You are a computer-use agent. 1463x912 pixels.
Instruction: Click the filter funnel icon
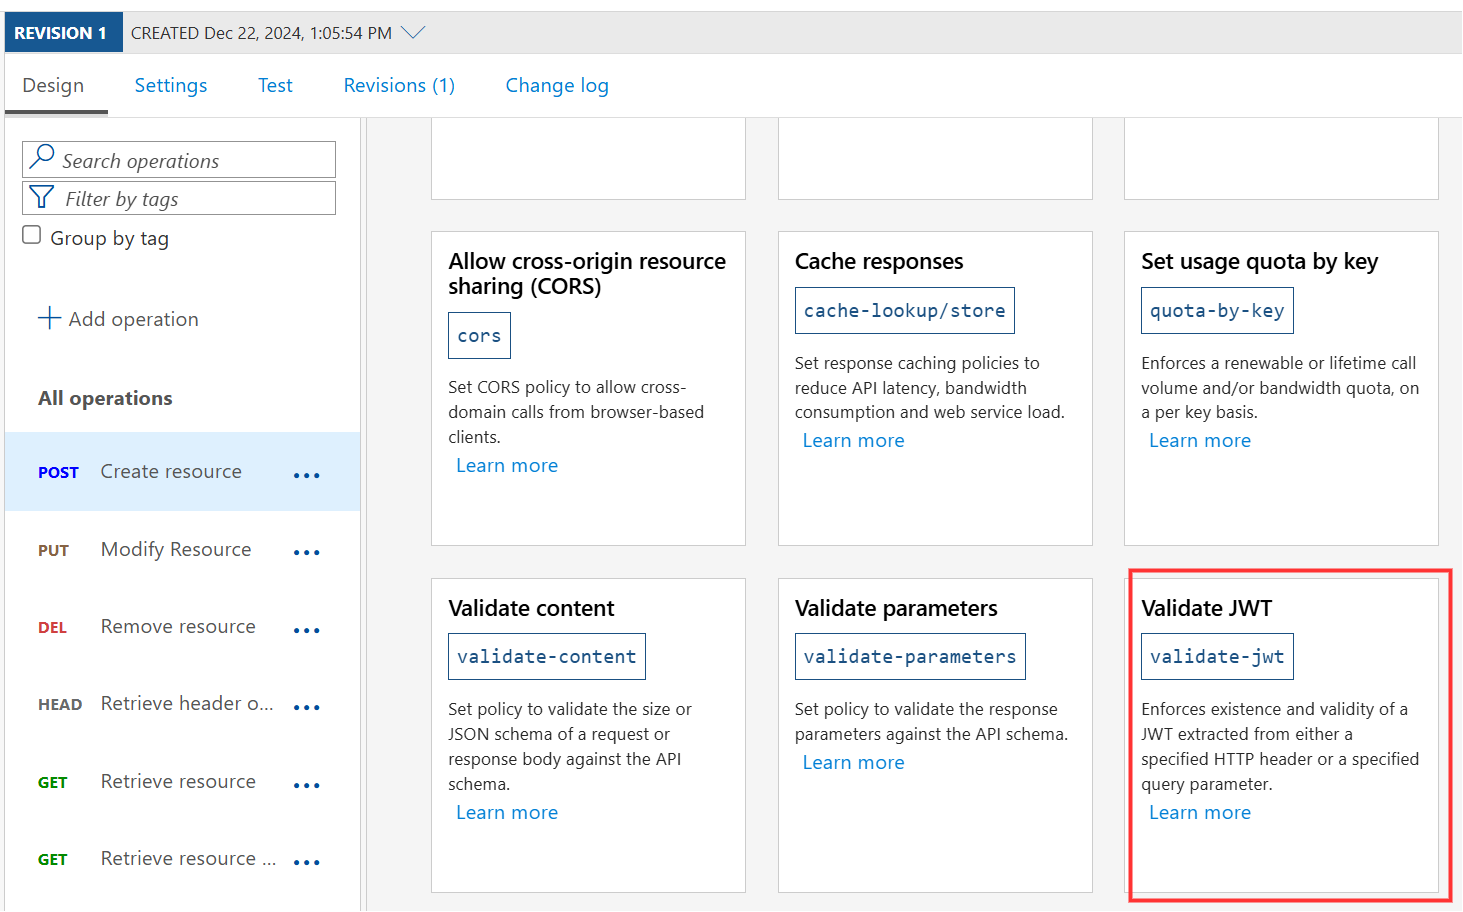(x=42, y=197)
